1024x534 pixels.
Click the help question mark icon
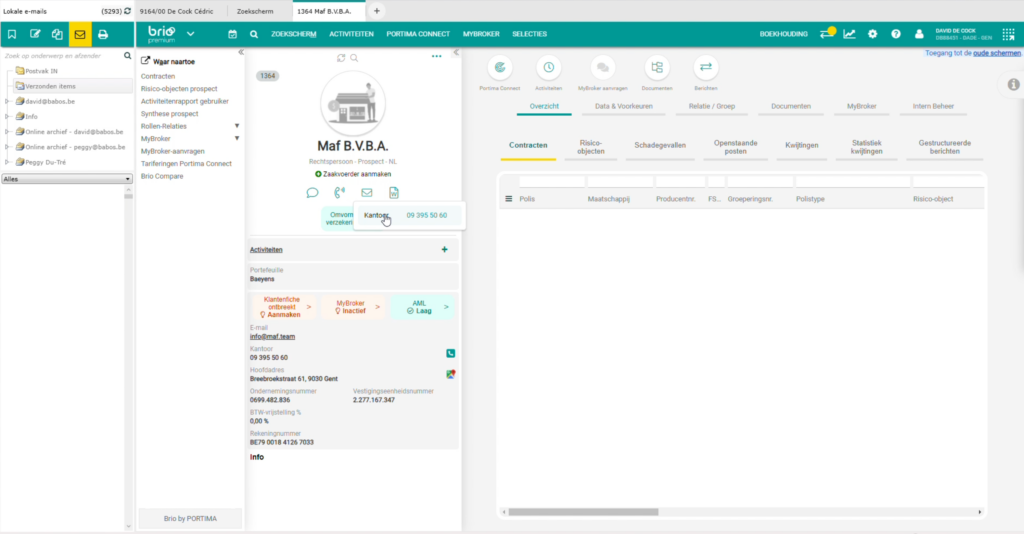tap(896, 34)
